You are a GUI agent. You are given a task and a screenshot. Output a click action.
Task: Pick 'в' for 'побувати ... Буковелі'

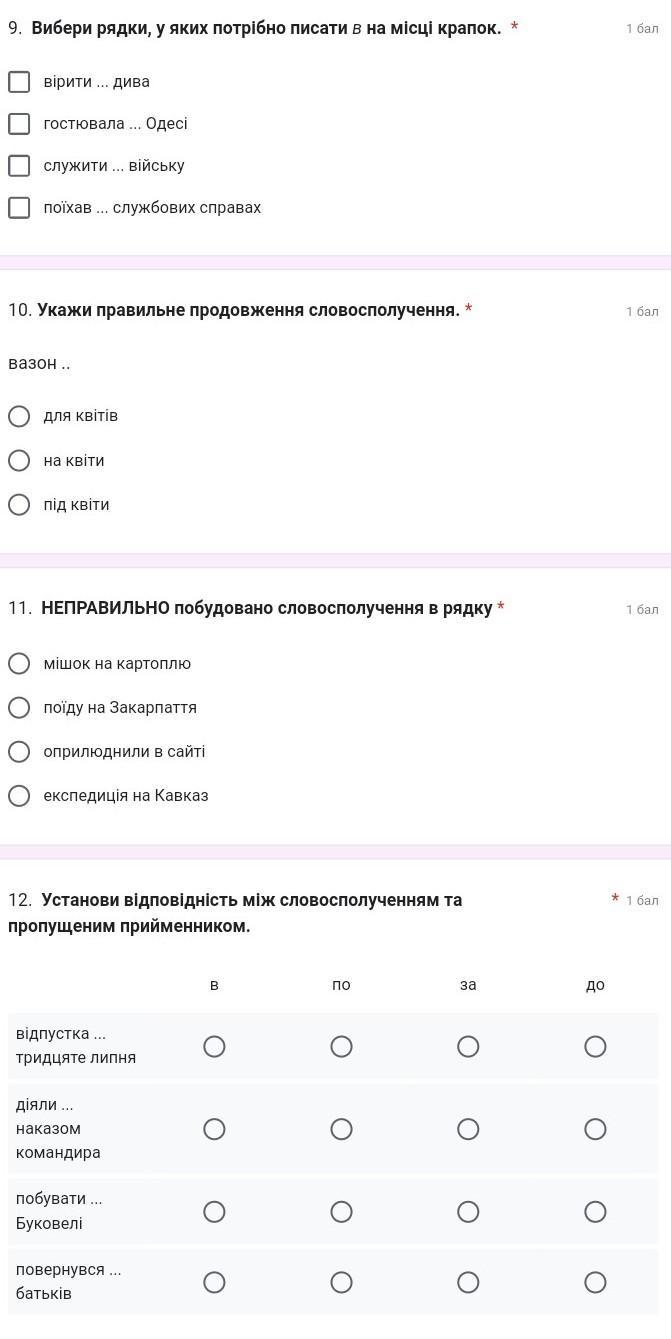point(214,1212)
